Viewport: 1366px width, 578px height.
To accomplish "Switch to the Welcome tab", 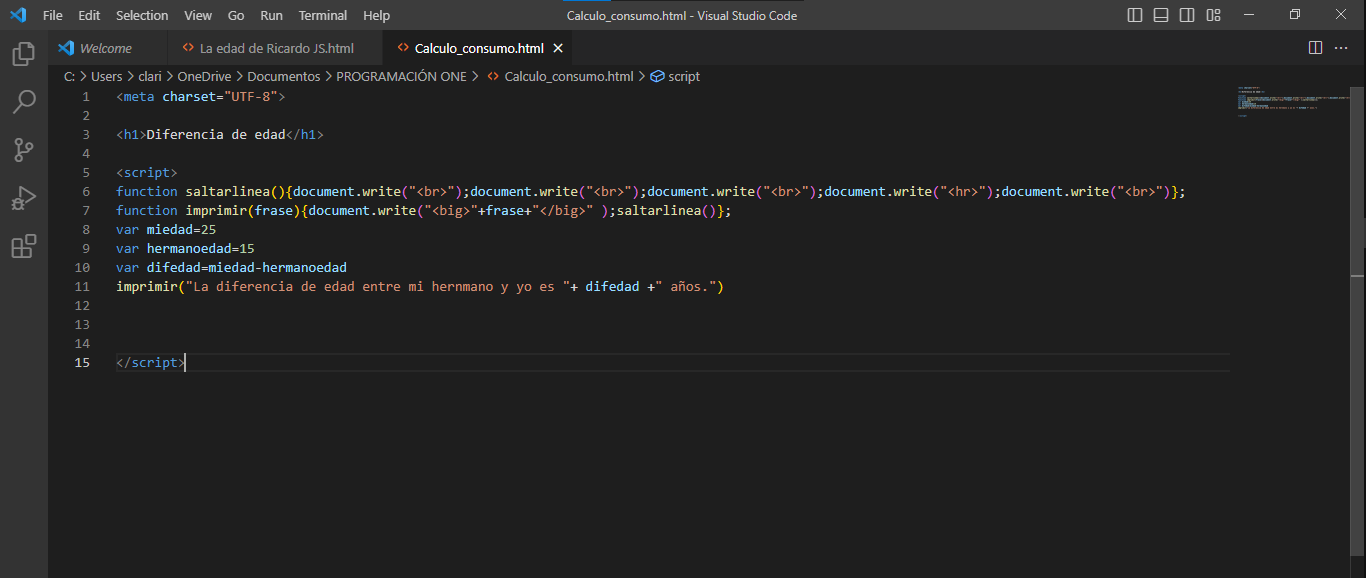I will click(x=105, y=48).
